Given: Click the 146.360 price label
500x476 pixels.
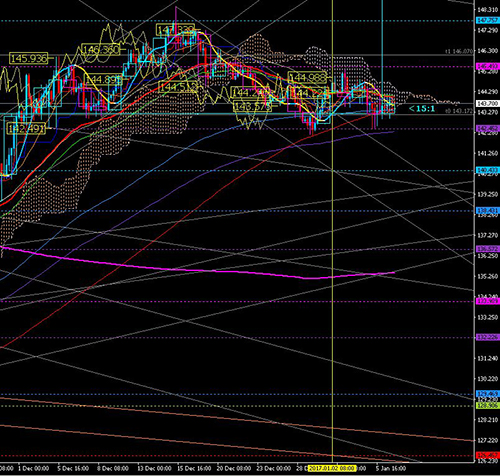Looking at the screenshot, I should coord(101,50).
